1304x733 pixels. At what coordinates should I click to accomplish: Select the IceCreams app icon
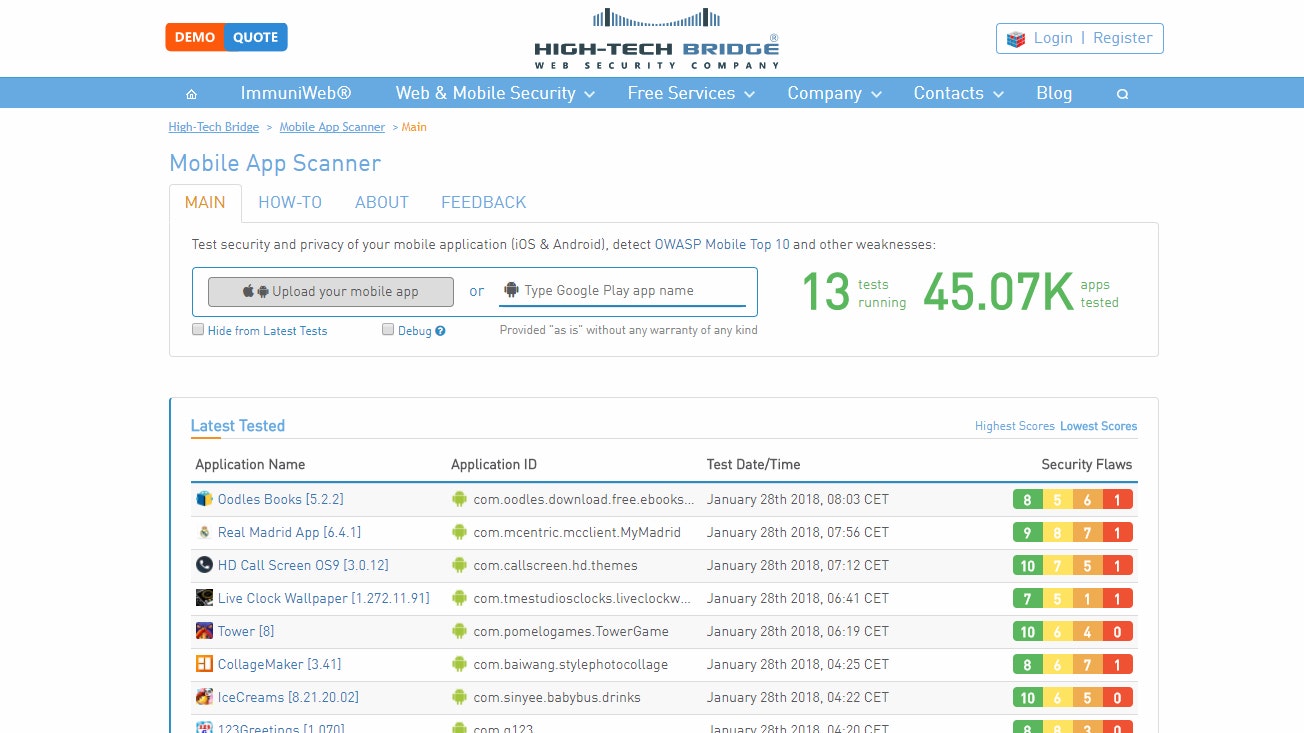(204, 697)
